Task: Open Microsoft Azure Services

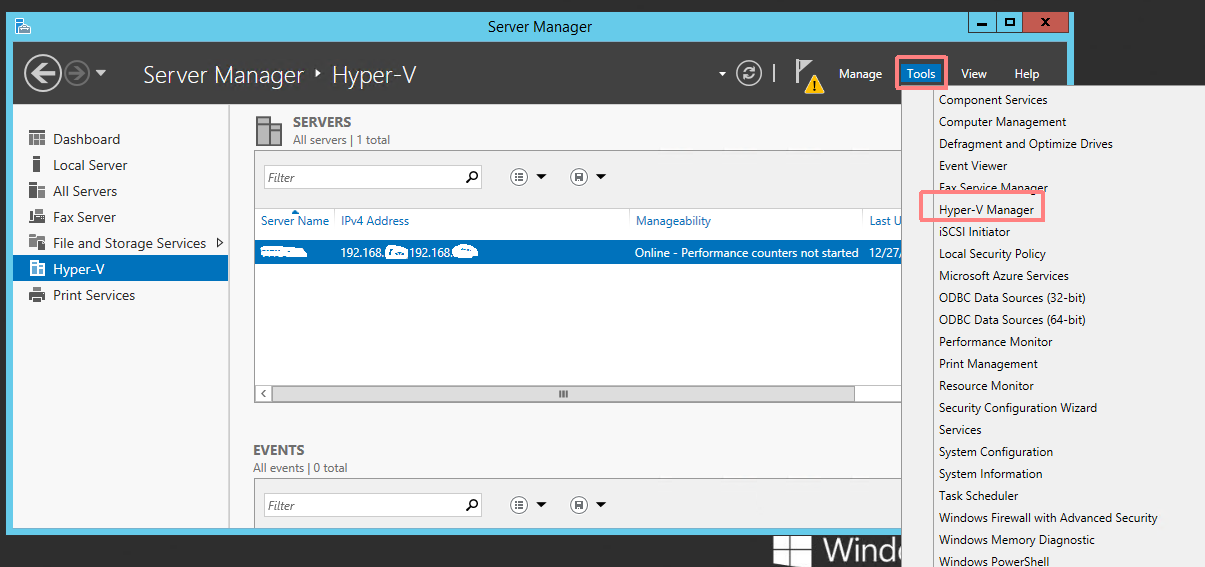Action: pos(1004,276)
